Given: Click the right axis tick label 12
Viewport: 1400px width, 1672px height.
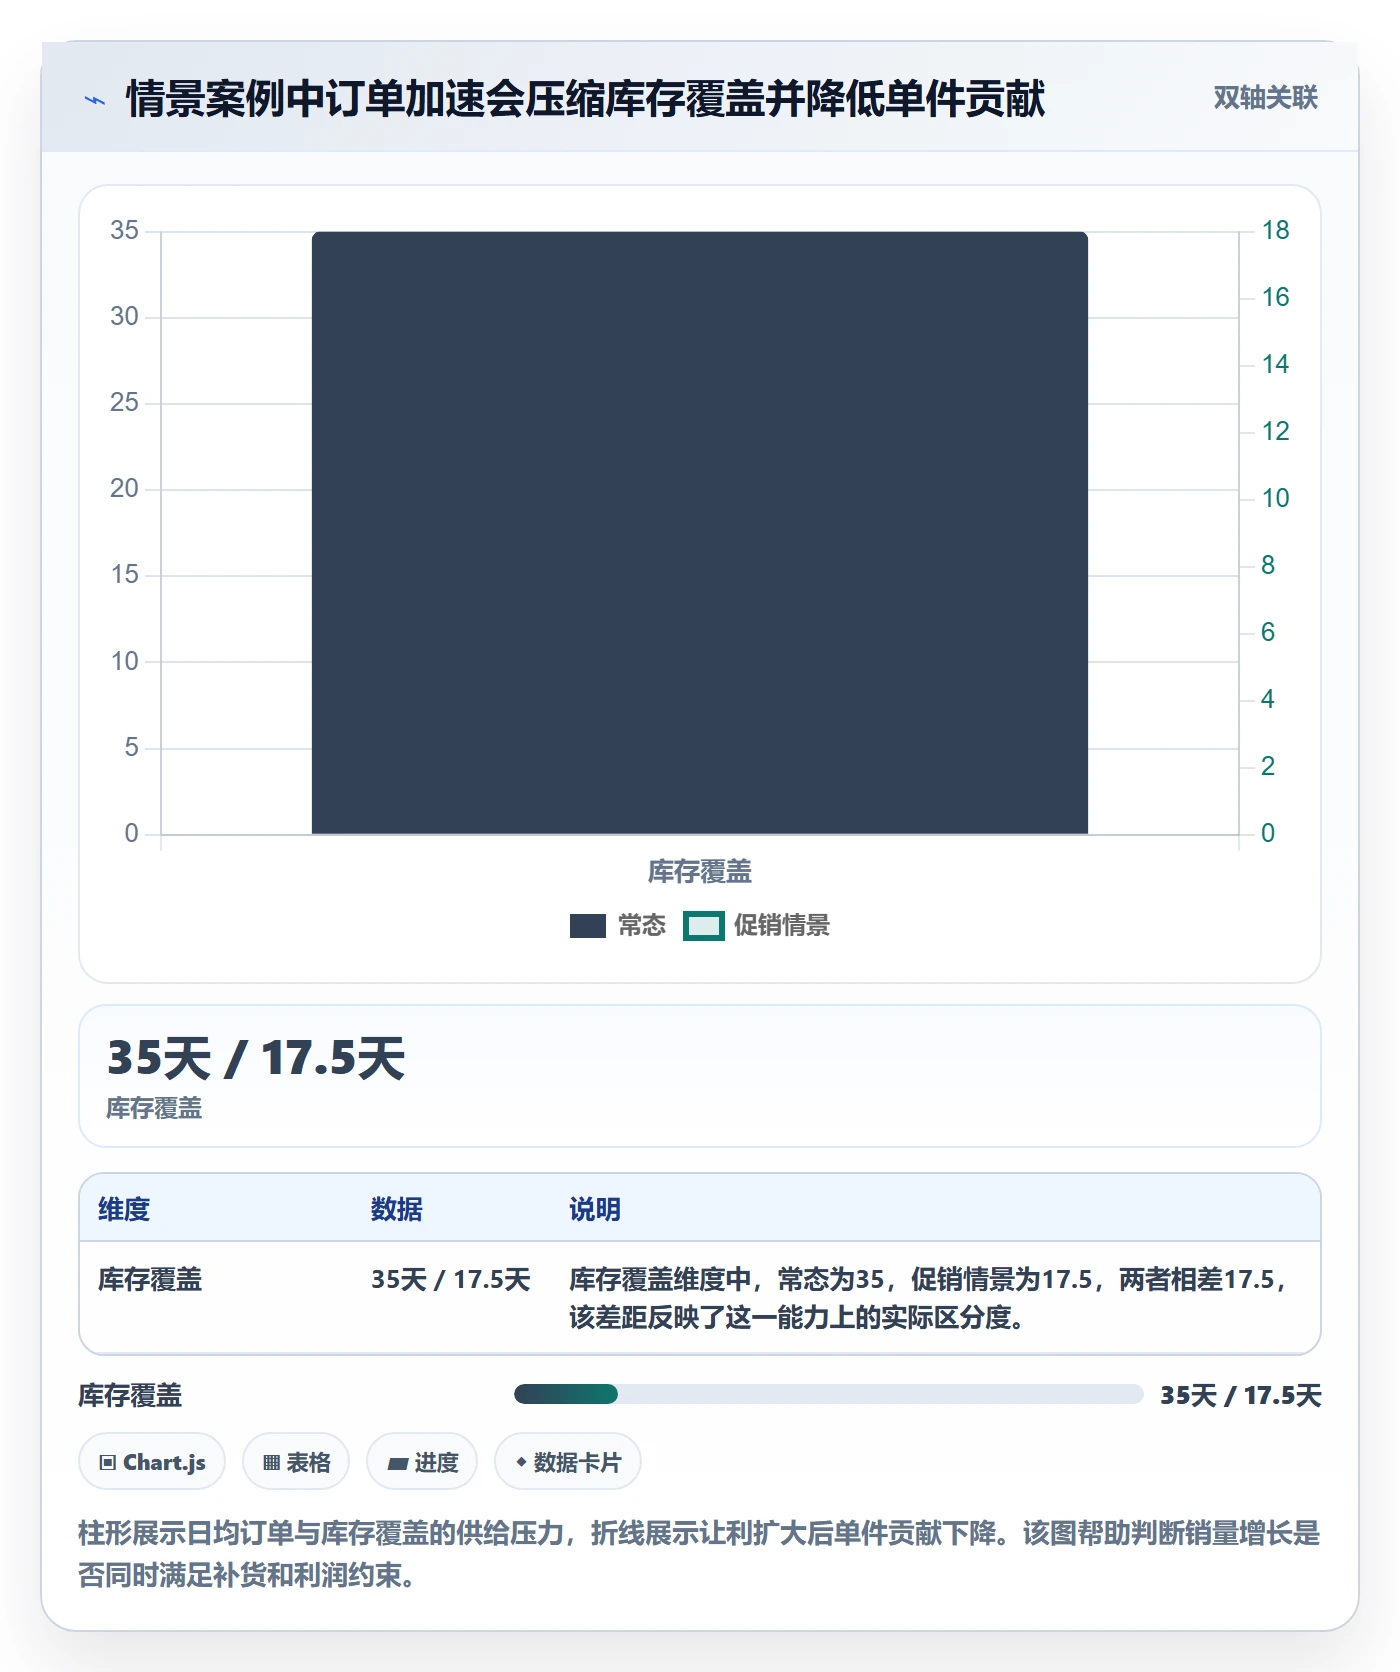Looking at the screenshot, I should click(x=1275, y=431).
